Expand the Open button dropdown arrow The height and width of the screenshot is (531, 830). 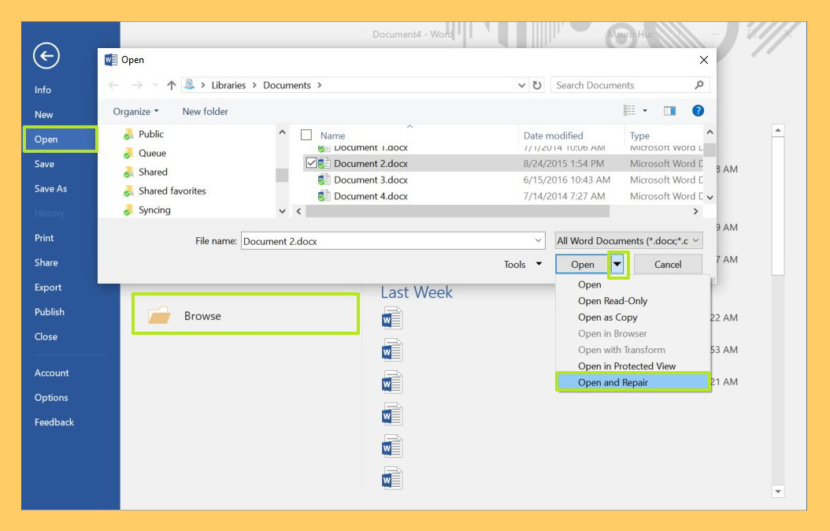[618, 265]
